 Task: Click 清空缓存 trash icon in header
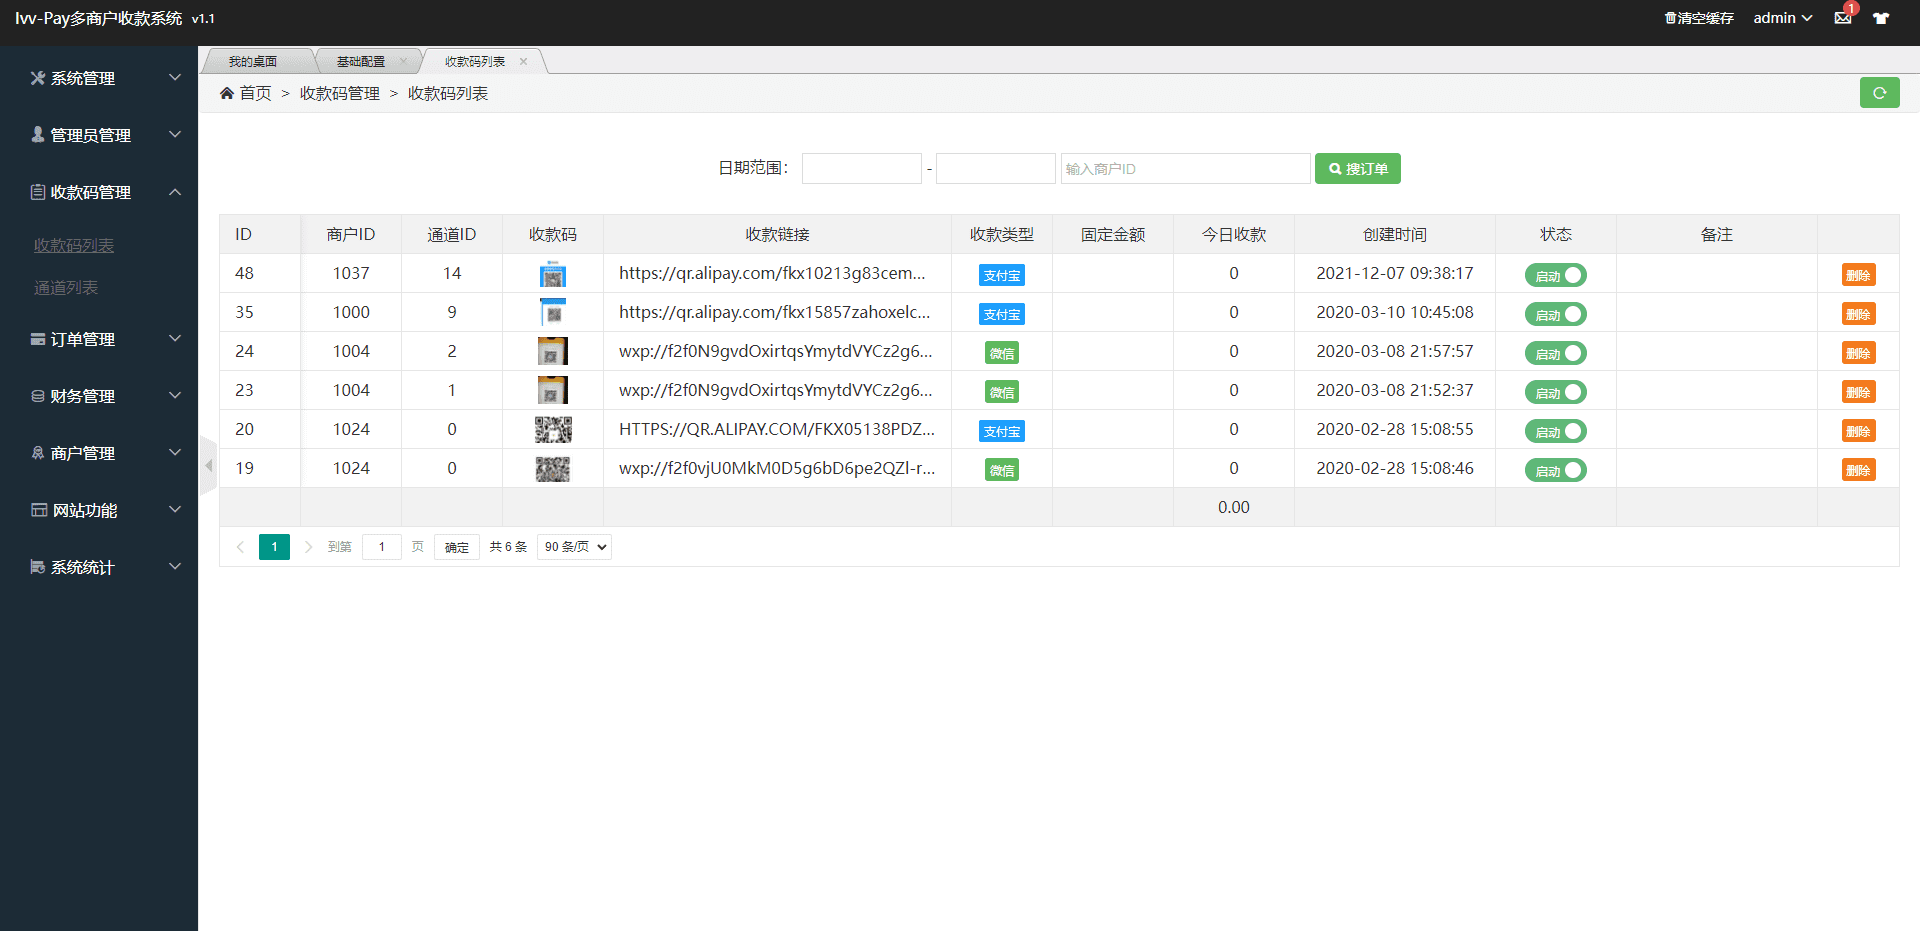point(1669,18)
